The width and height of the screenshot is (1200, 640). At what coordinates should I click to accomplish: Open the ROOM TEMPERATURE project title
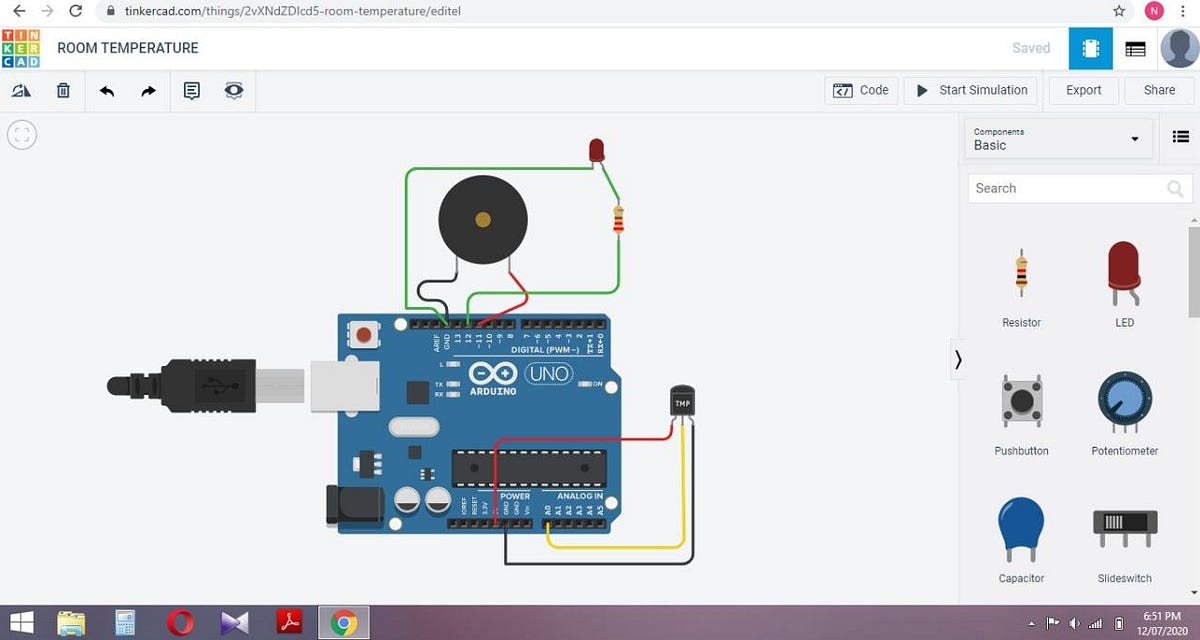[128, 47]
